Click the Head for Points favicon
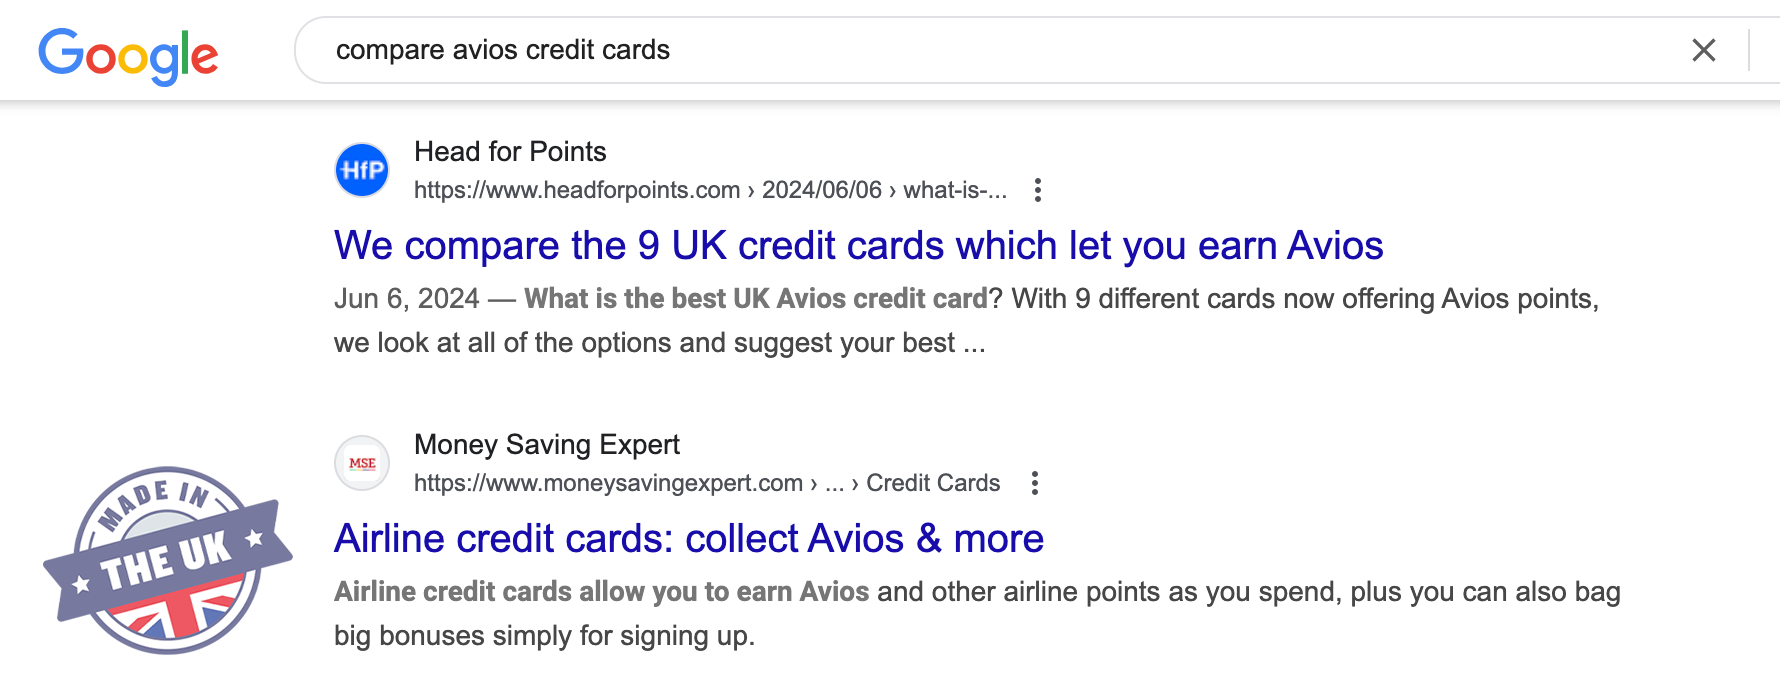Viewport: 1780px width, 686px height. 362,170
